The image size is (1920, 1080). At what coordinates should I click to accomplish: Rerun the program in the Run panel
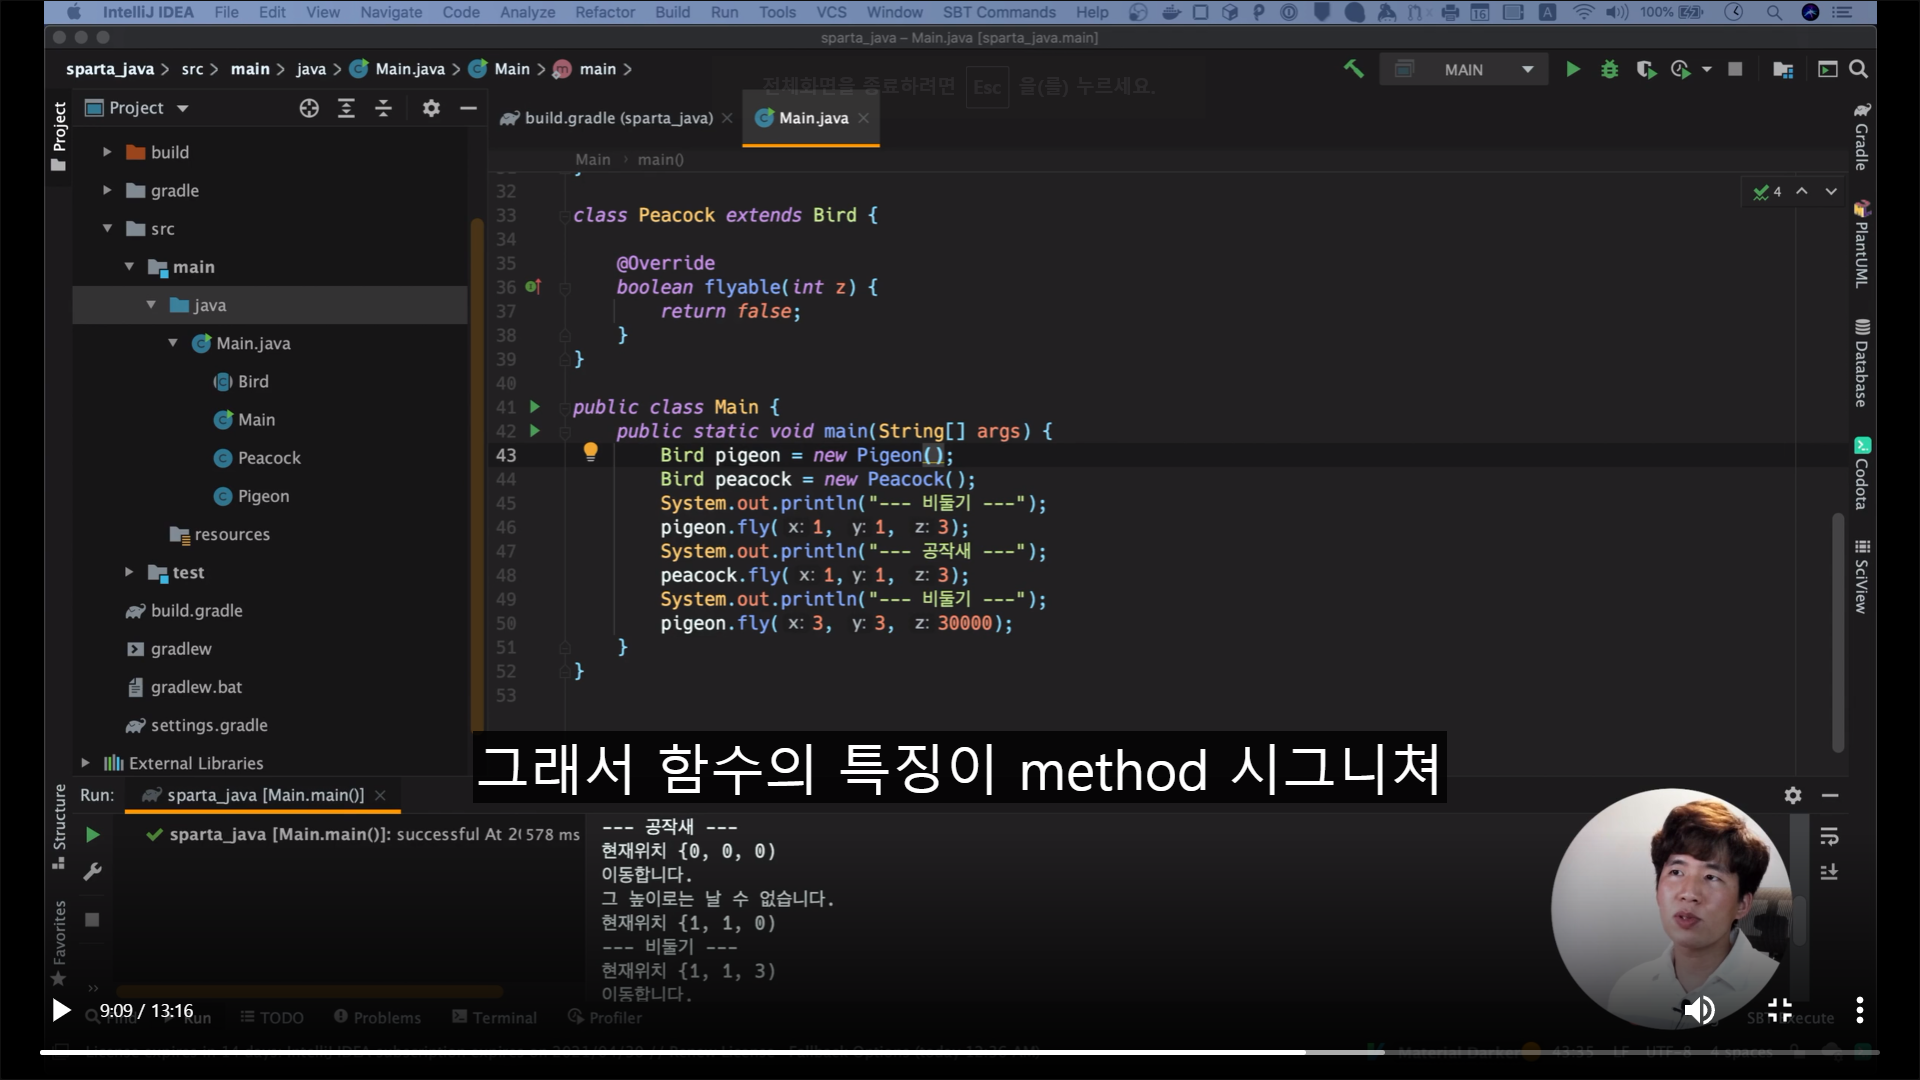coord(92,835)
